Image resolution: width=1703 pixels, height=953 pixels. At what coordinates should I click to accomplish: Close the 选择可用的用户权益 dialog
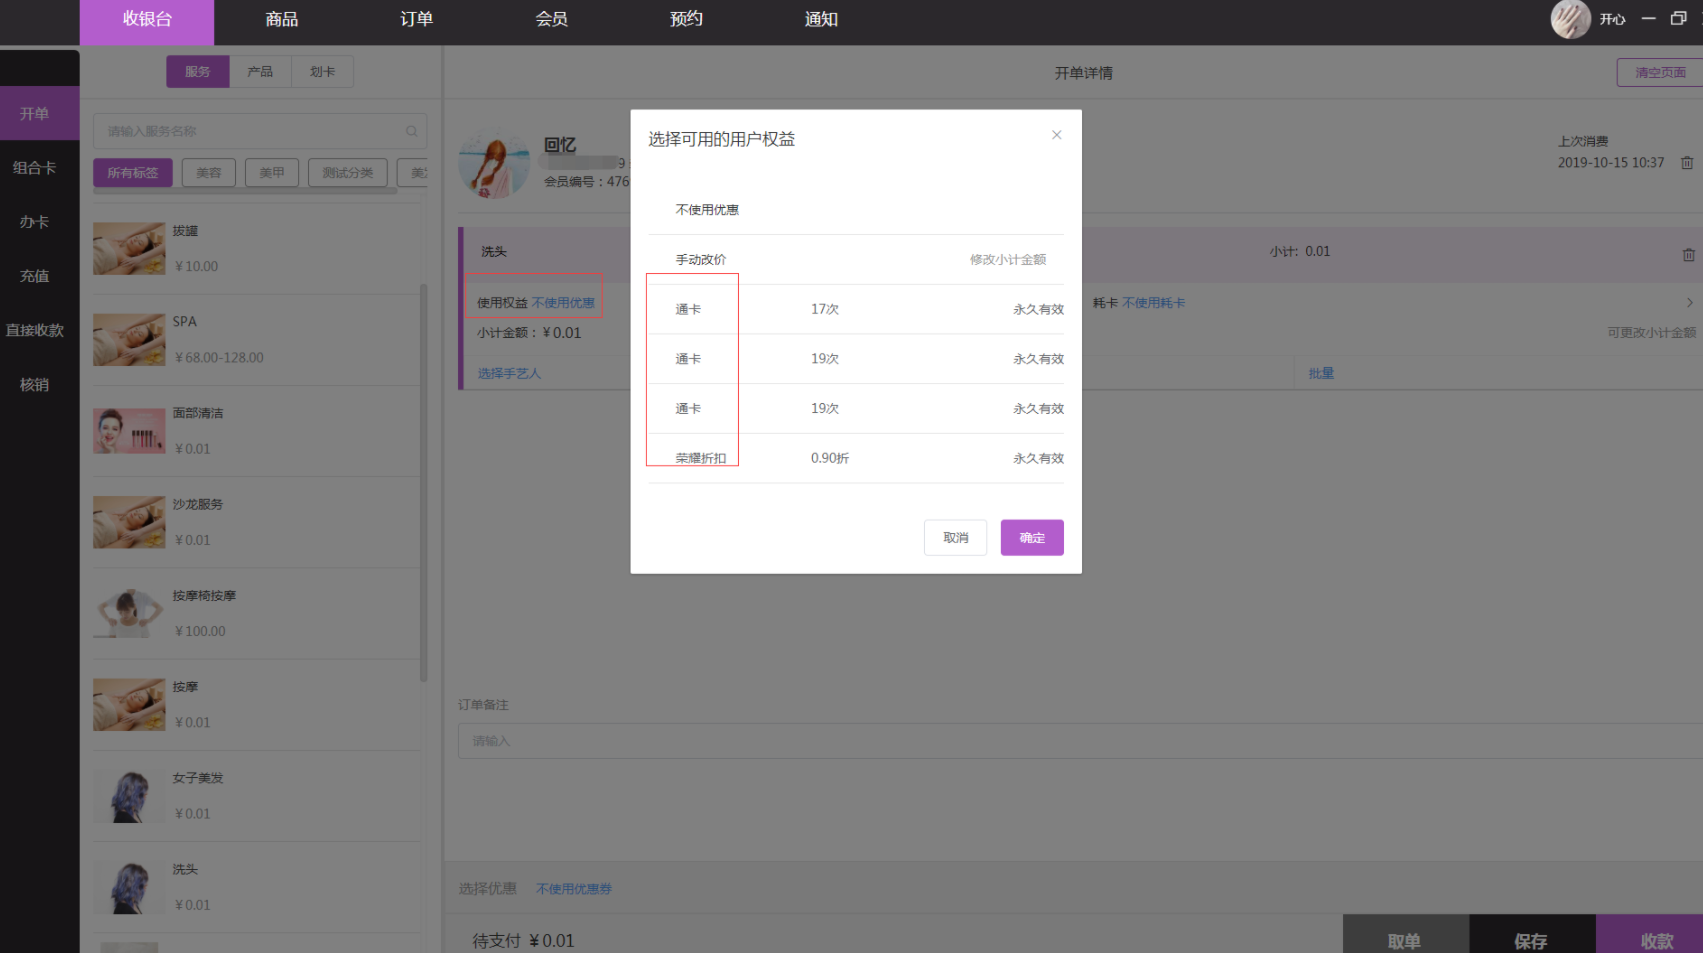point(1056,135)
